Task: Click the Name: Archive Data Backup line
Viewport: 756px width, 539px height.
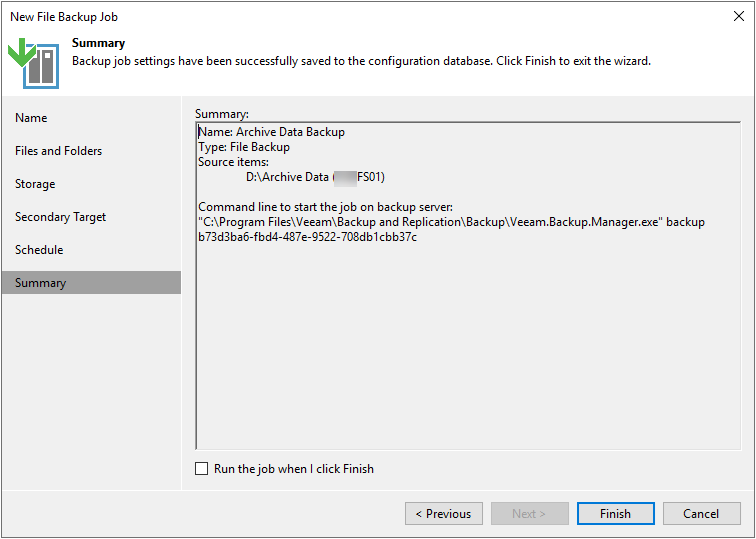Action: tap(271, 132)
